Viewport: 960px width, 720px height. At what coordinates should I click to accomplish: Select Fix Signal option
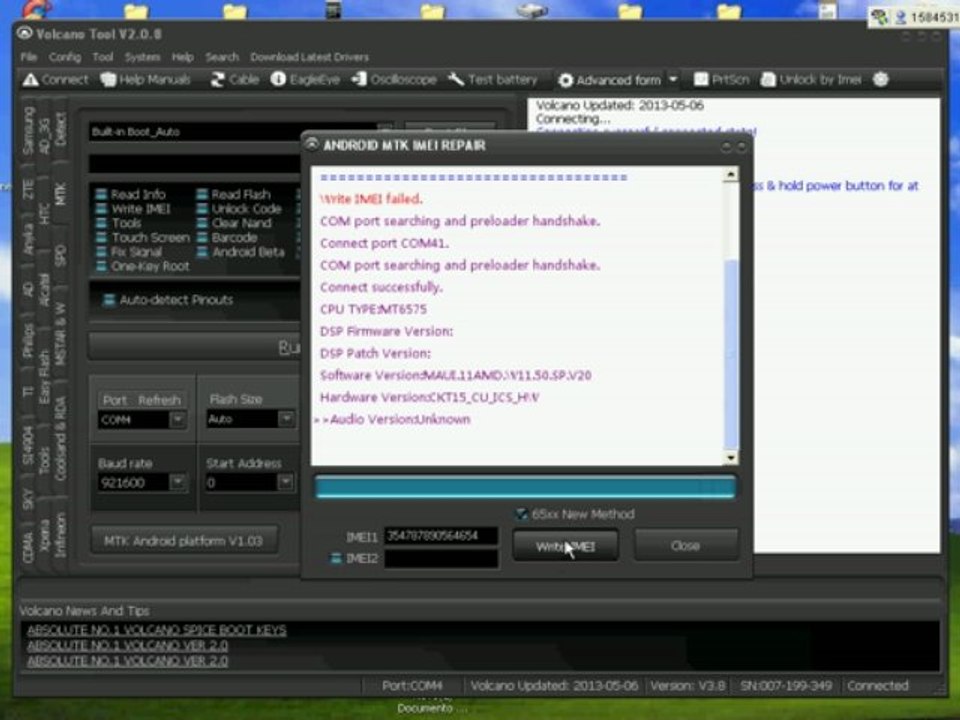pos(129,252)
